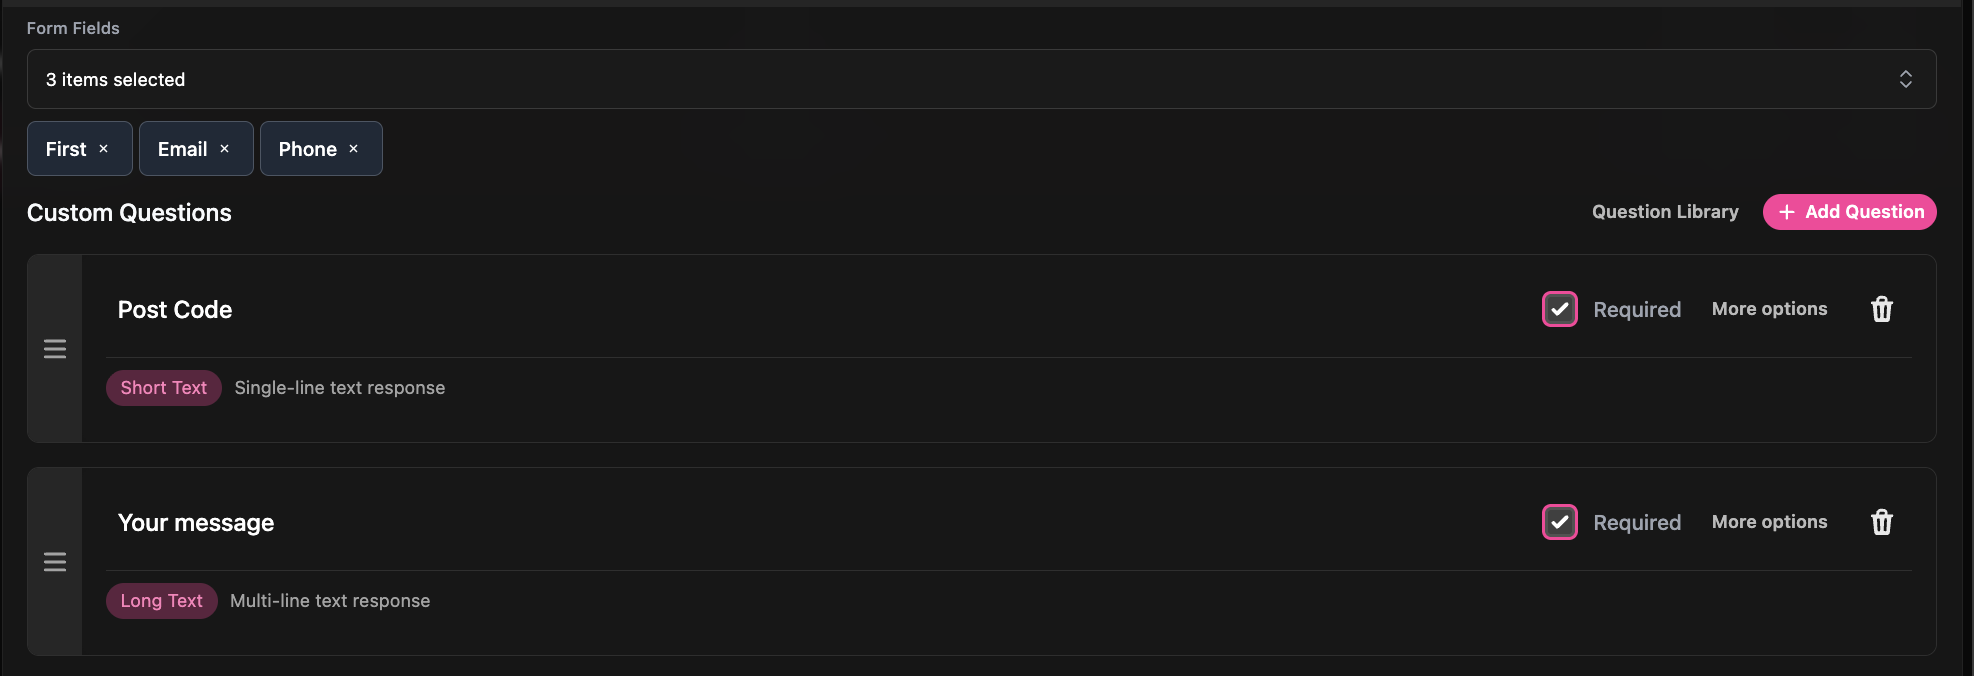Viewport: 1974px width, 676px height.
Task: Open the Question Library
Action: pyautogui.click(x=1664, y=212)
